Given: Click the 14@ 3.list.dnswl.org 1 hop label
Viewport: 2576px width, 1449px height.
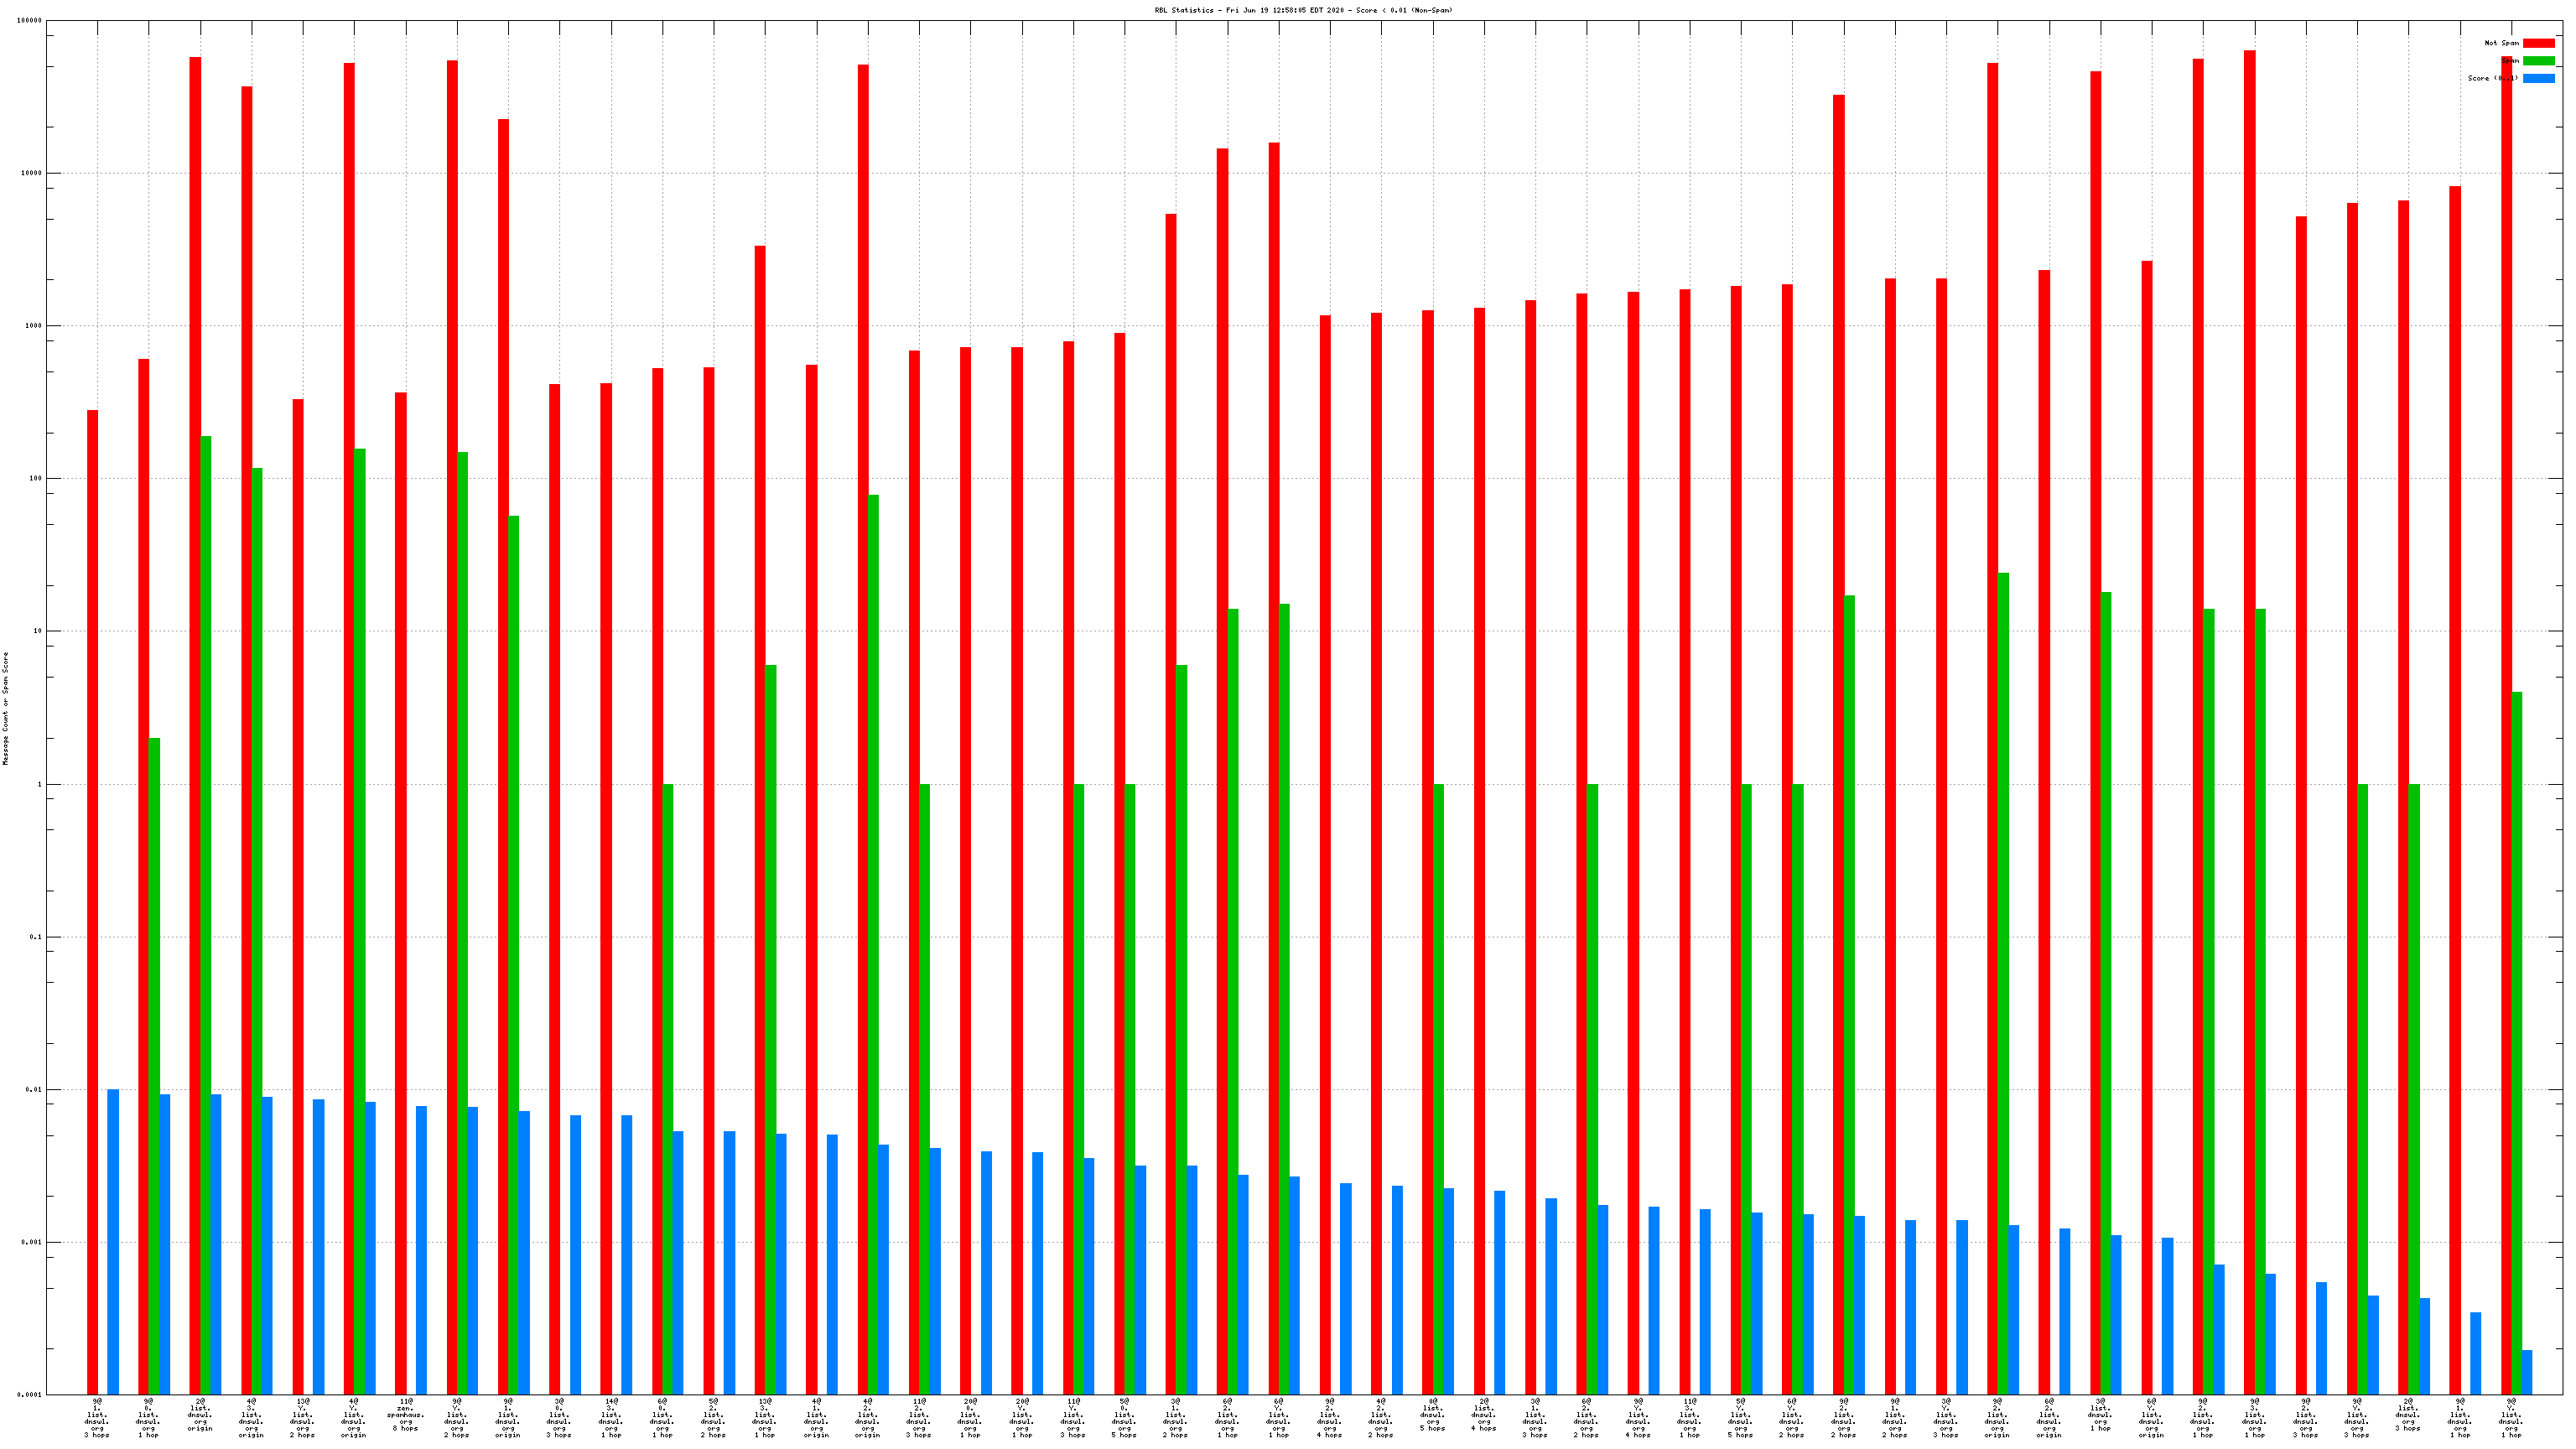Looking at the screenshot, I should point(611,1418).
